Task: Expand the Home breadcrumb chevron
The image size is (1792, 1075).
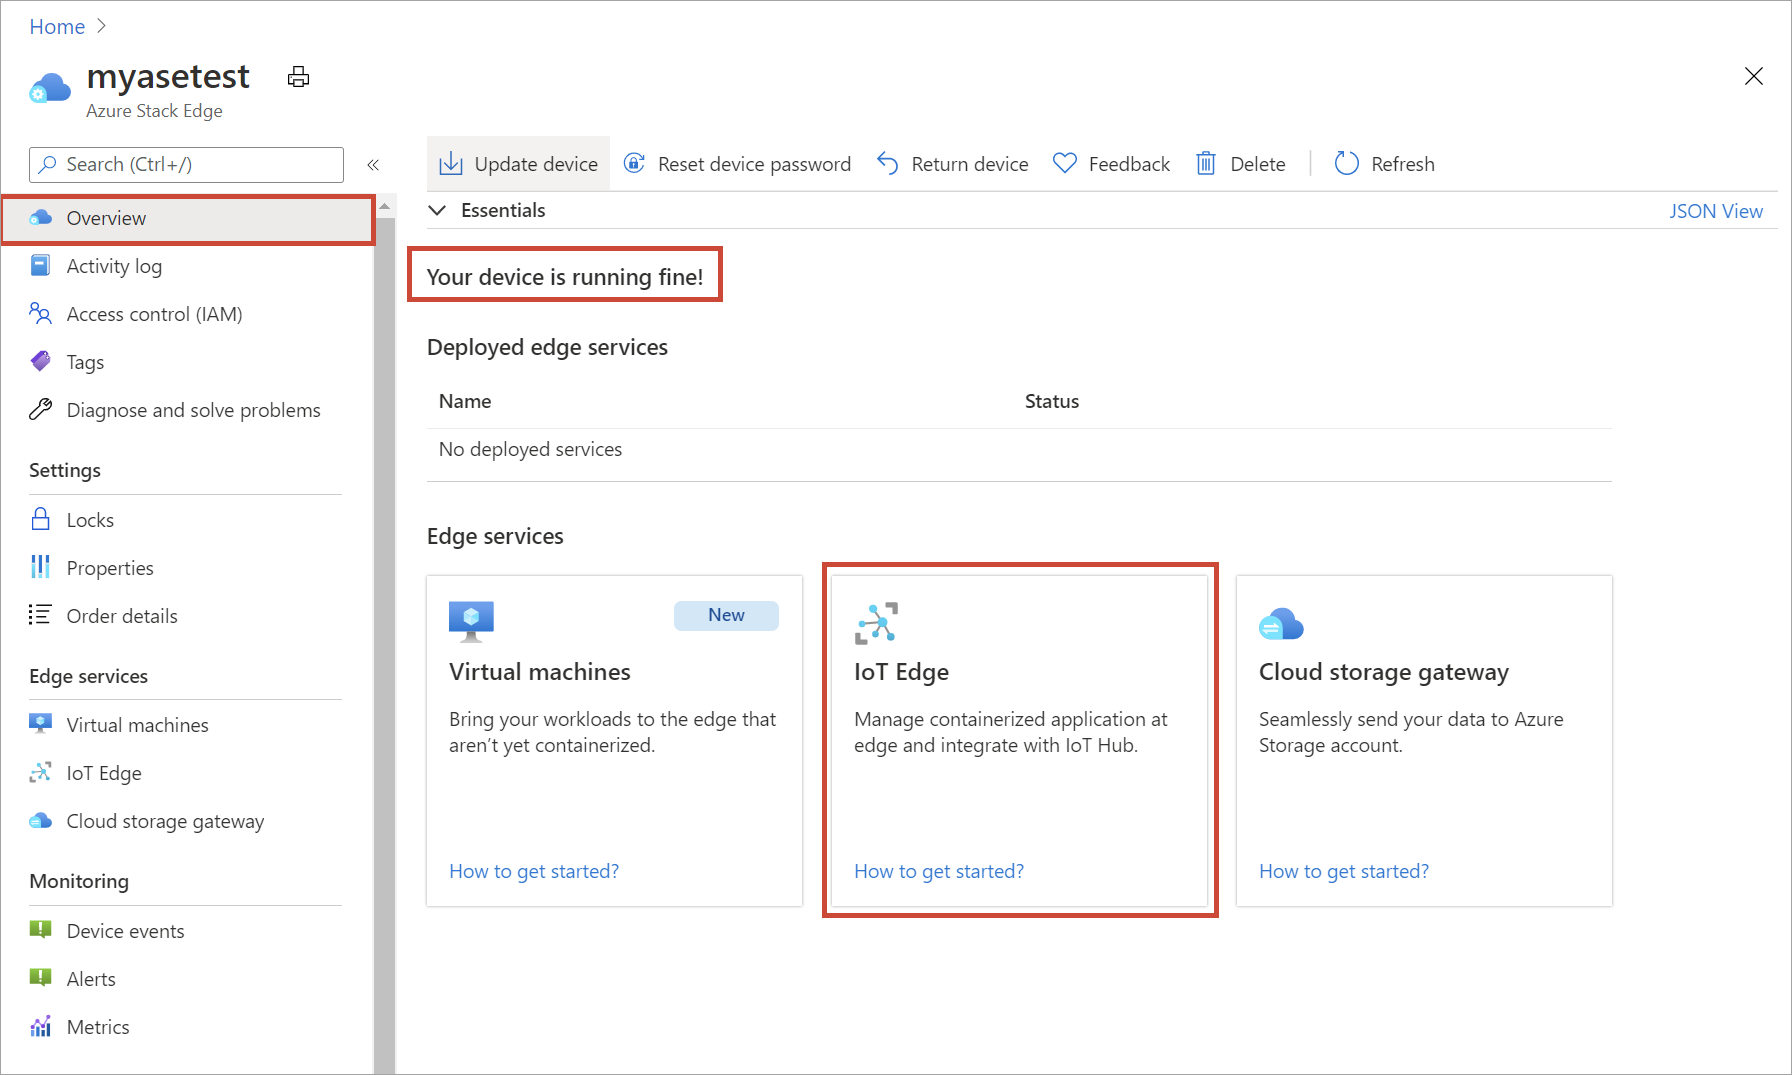Action: pos(101,26)
